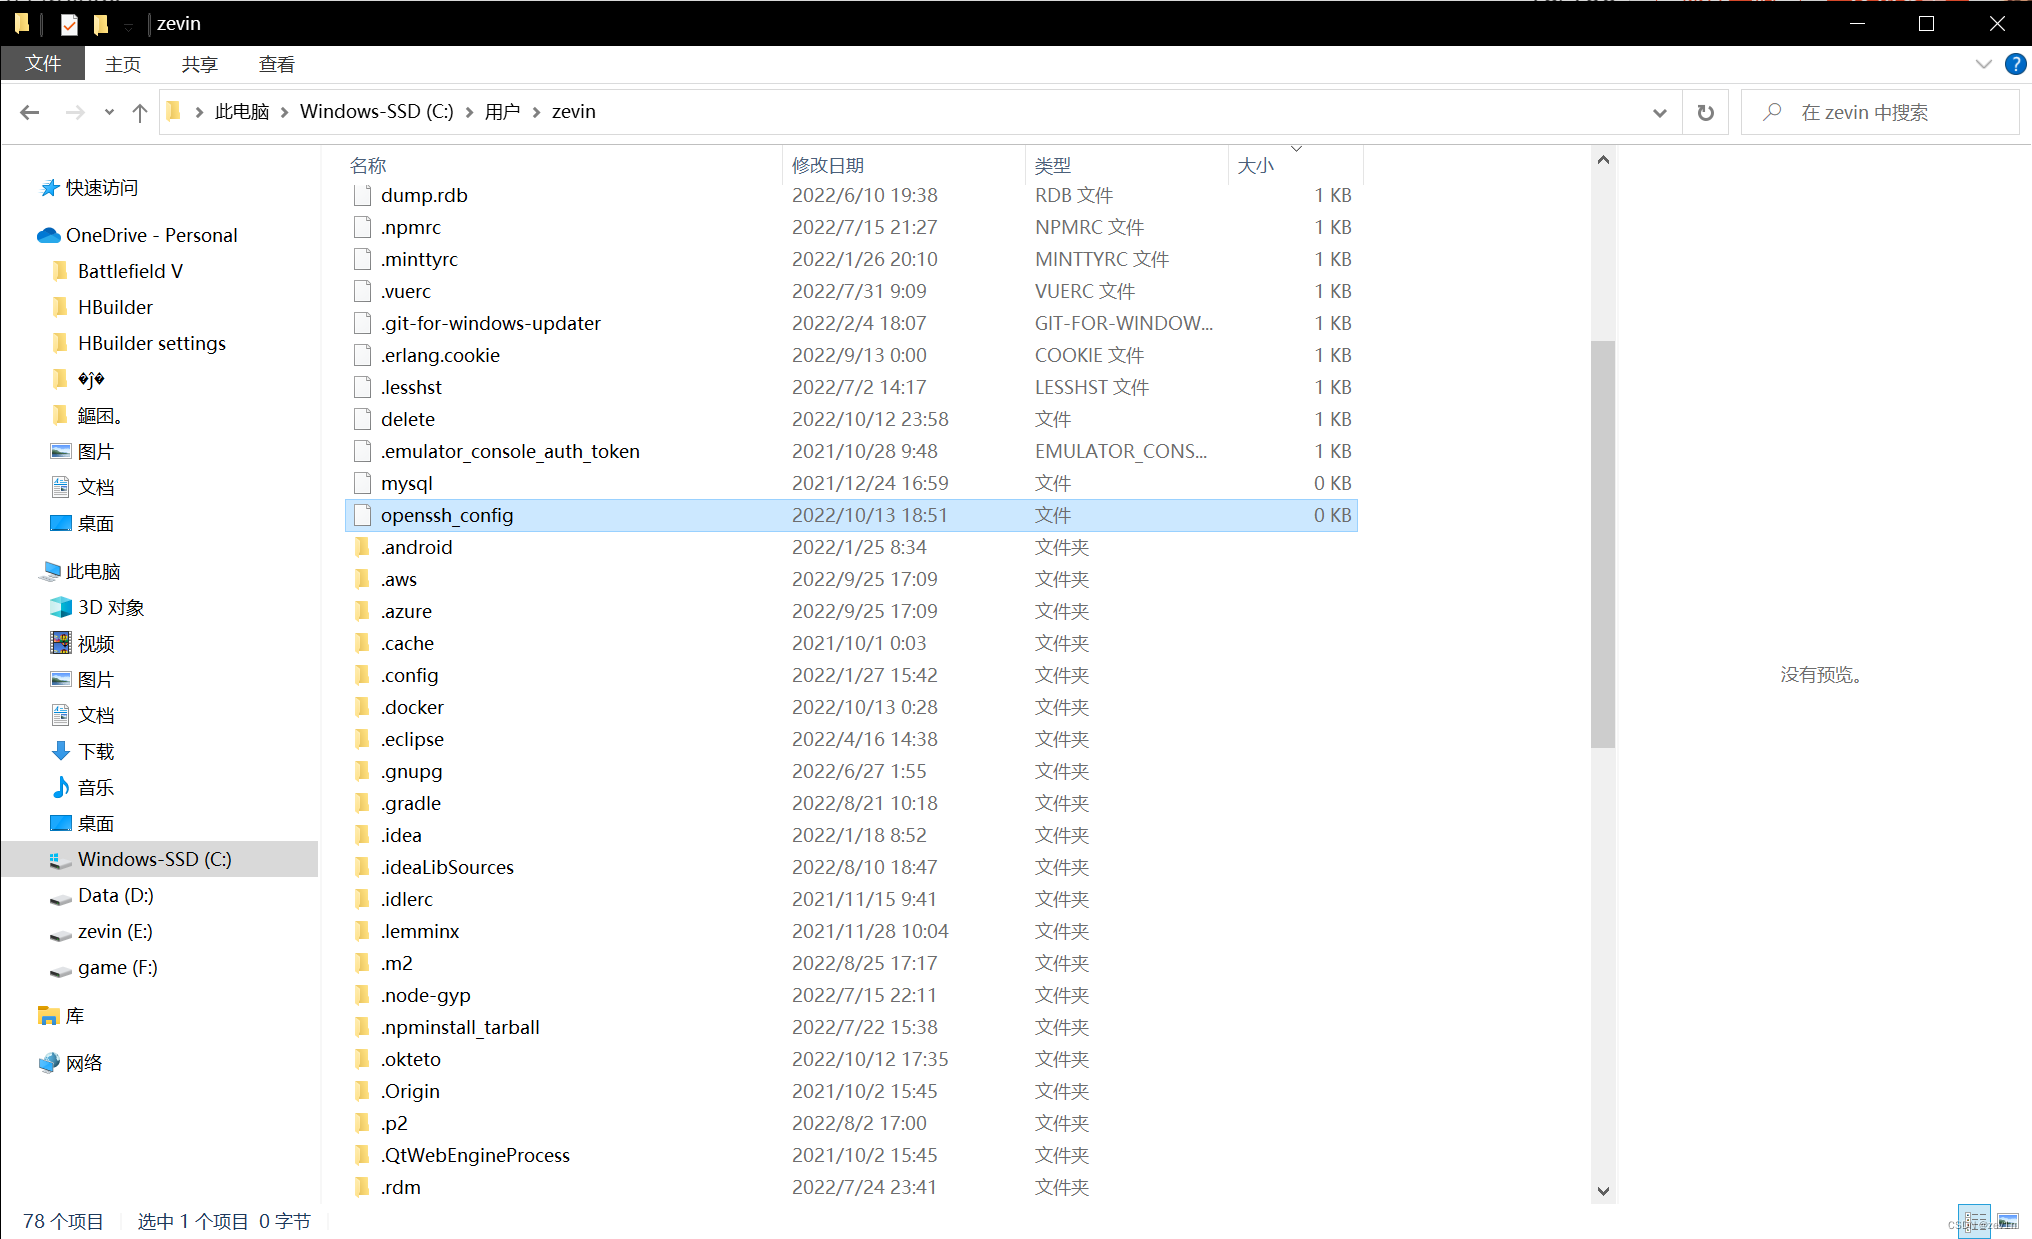Image resolution: width=2032 pixels, height=1239 pixels.
Task: Select 3D 对象 in the navigation pane
Action: [x=111, y=607]
